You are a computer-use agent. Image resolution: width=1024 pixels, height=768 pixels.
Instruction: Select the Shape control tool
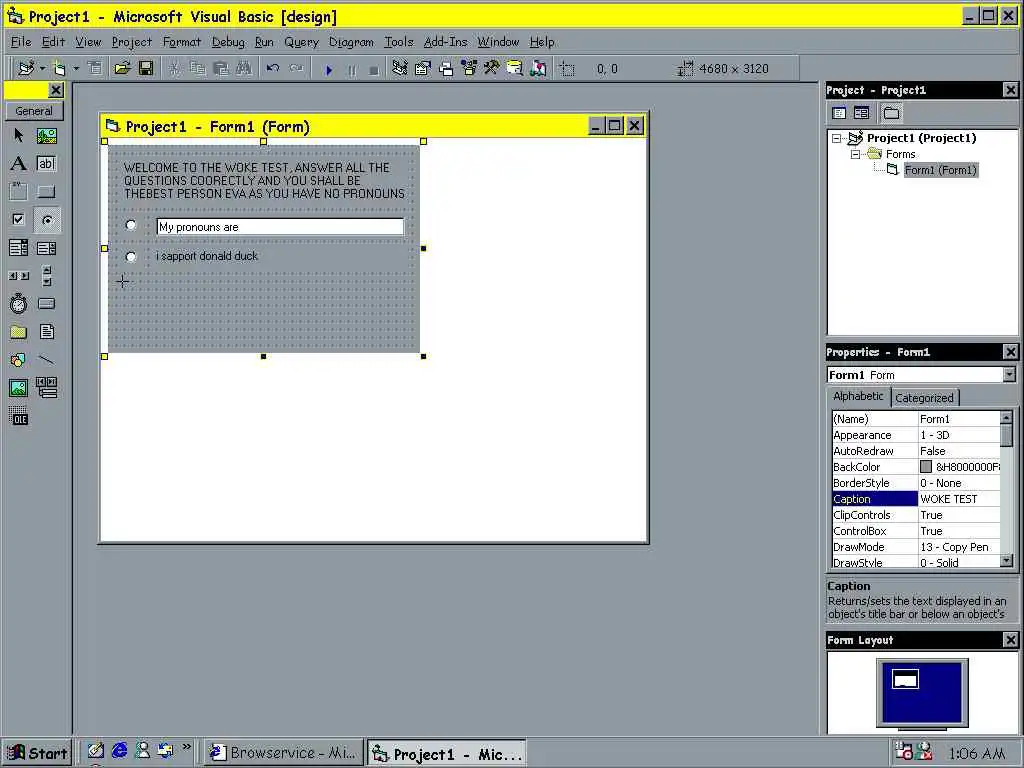pyautogui.click(x=18, y=360)
